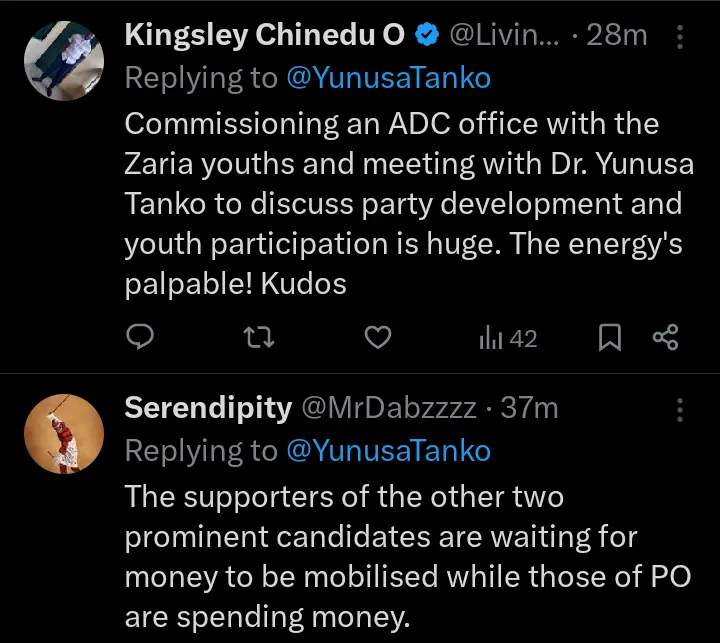Like the ADC office commissioning tweet
720x643 pixels.
[376, 339]
